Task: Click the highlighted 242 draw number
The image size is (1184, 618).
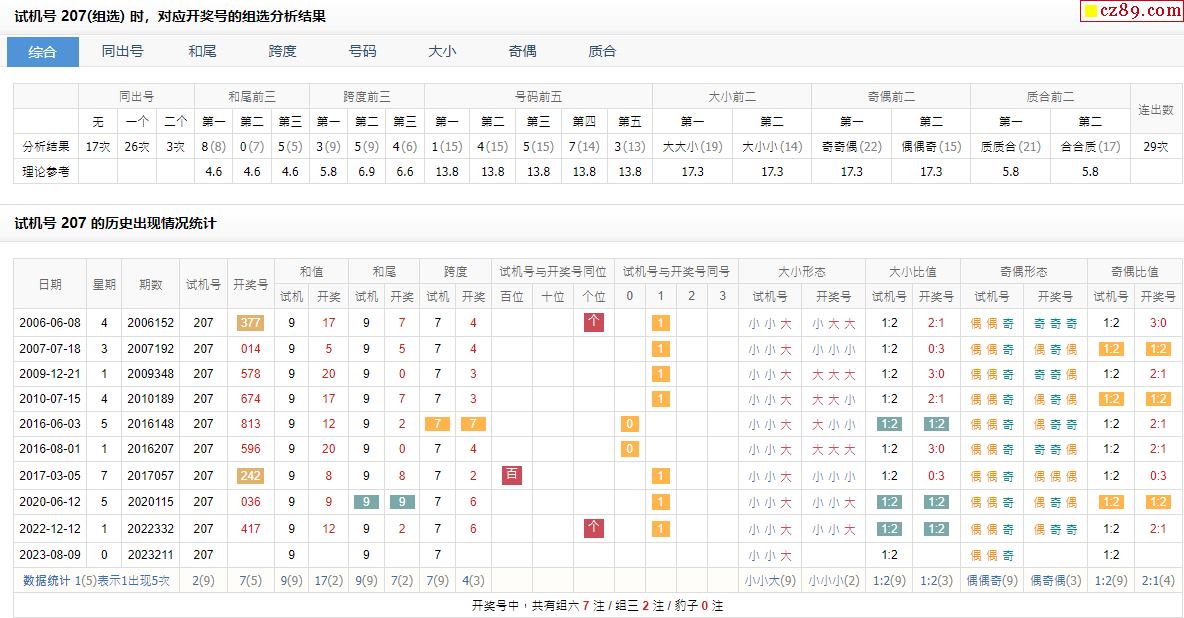Action: [251, 476]
